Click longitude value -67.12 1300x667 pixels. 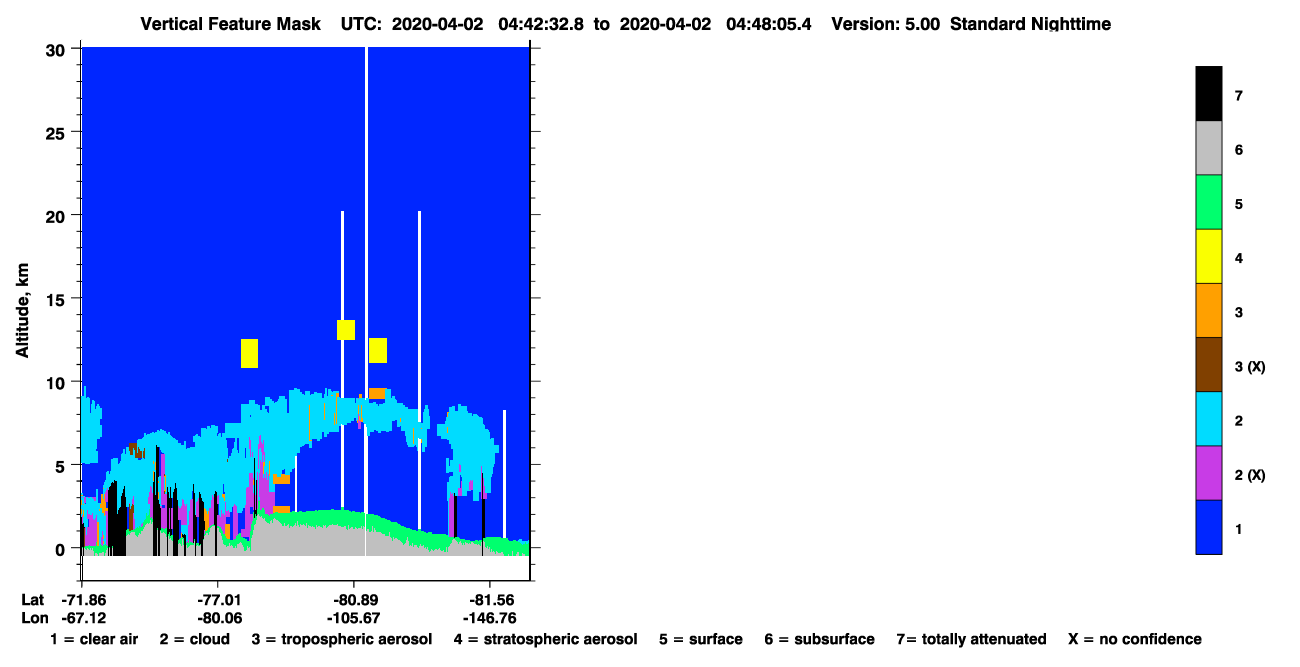pos(83,618)
